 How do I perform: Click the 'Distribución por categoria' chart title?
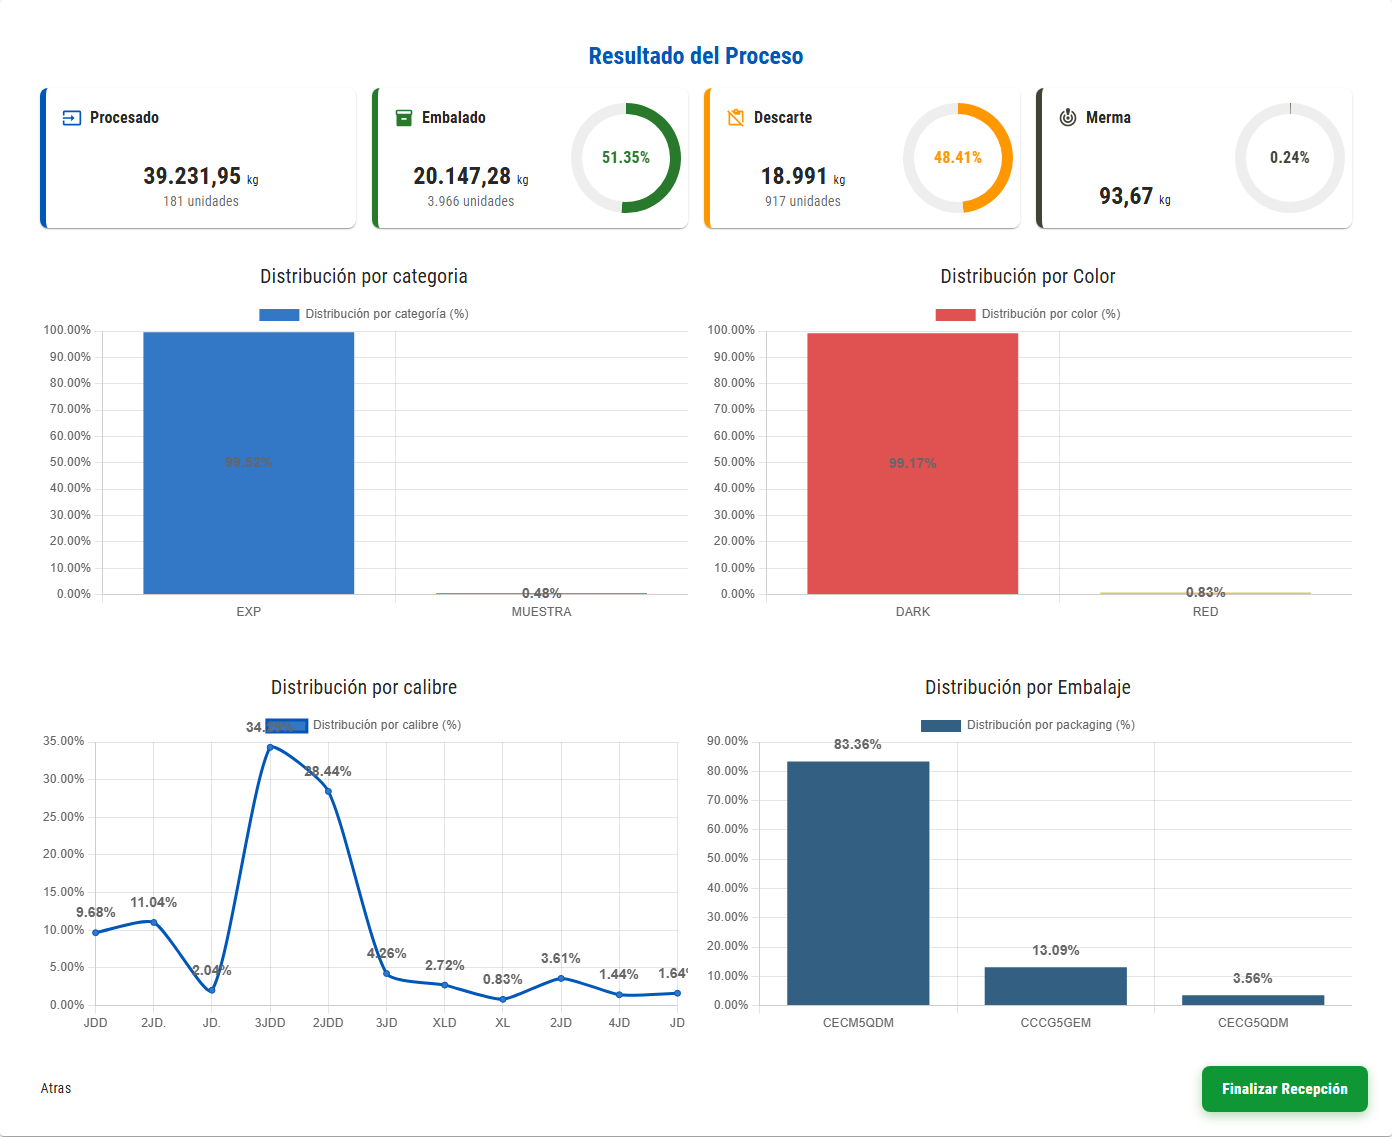tap(364, 276)
